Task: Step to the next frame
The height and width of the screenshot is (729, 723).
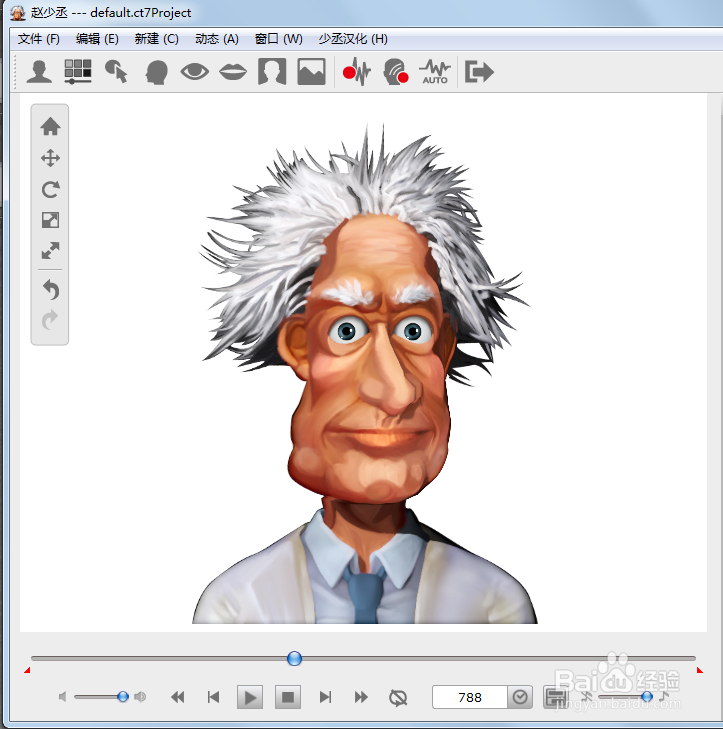Action: pos(325,697)
